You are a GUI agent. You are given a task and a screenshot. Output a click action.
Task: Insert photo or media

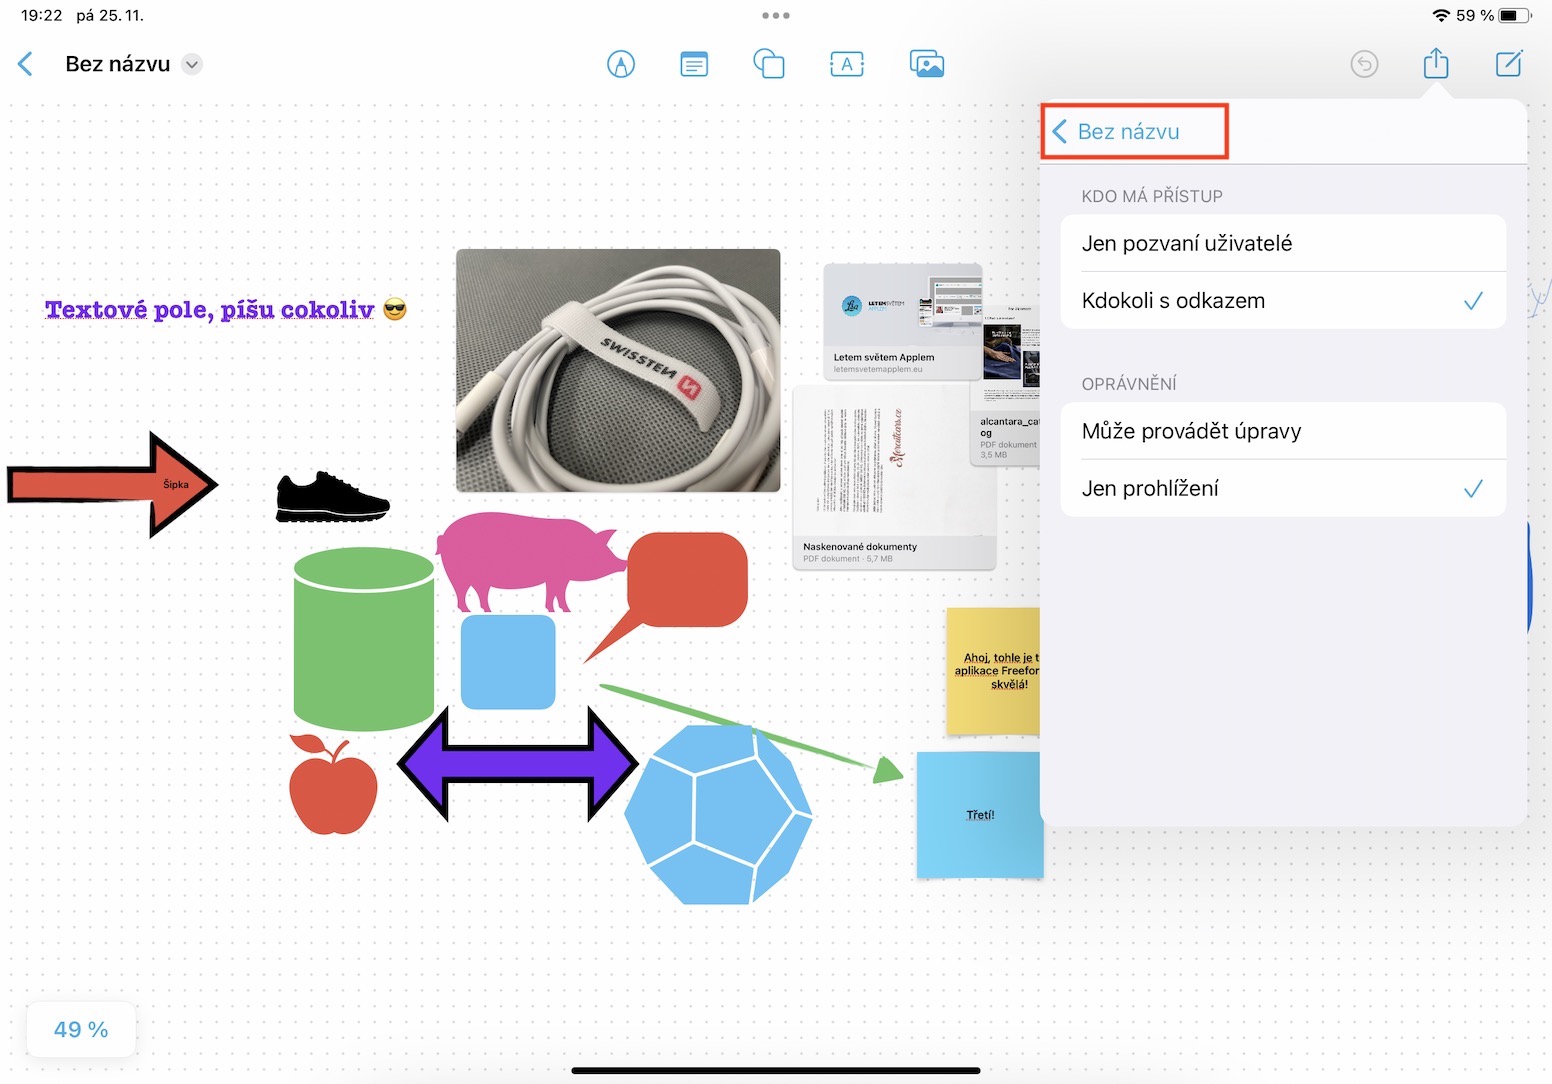(x=927, y=64)
